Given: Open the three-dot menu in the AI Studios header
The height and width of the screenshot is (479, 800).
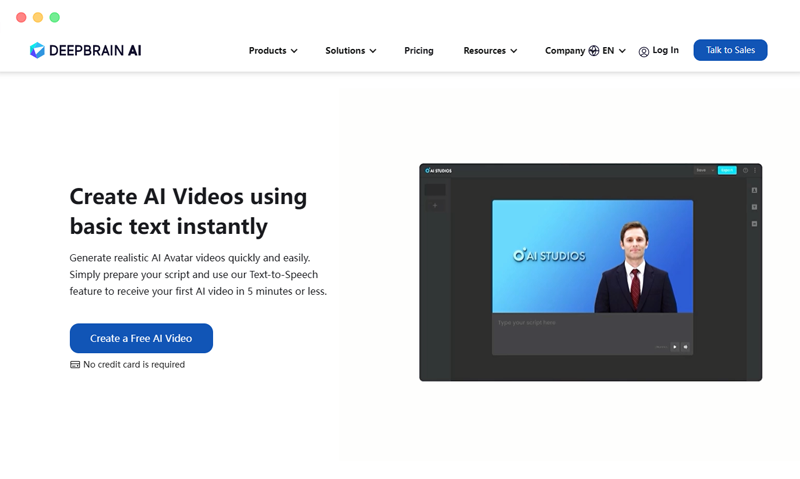Looking at the screenshot, I should (x=755, y=170).
